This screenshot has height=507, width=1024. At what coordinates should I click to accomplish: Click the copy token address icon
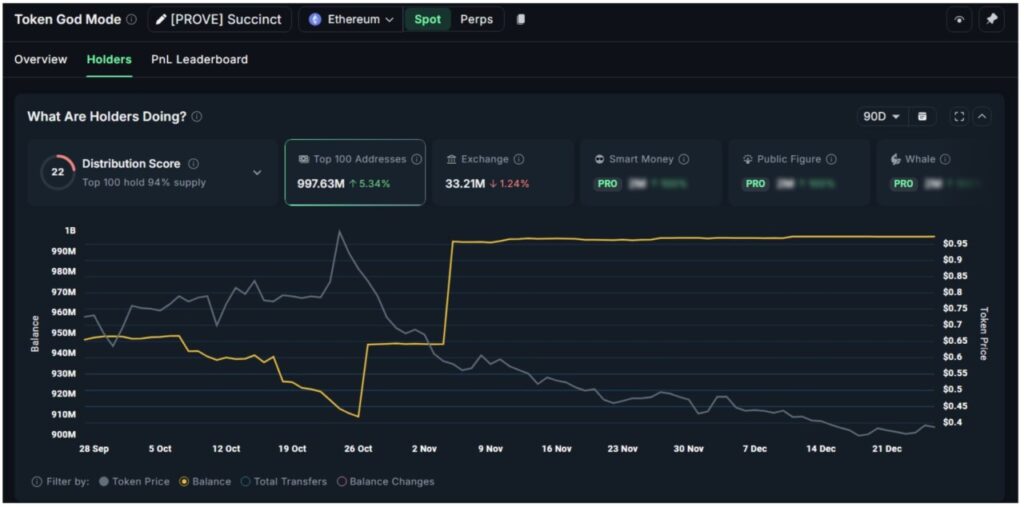[521, 20]
